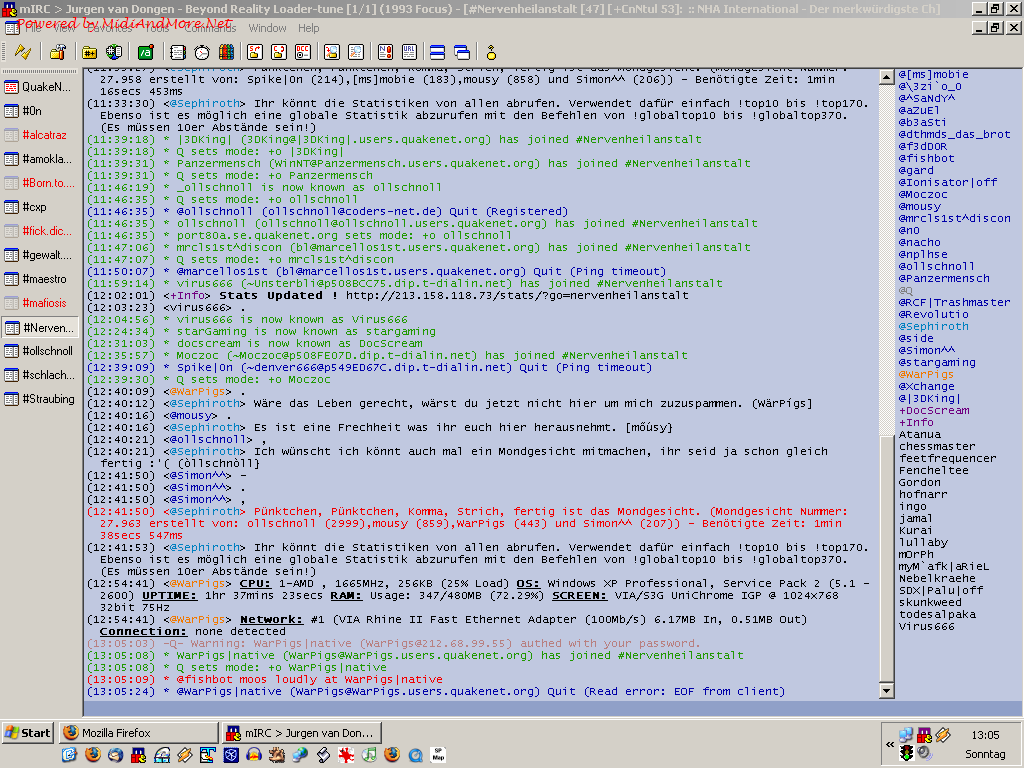This screenshot has height=768, width=1024.
Task: Open mIRC Options hammer icon
Action: tap(58, 52)
